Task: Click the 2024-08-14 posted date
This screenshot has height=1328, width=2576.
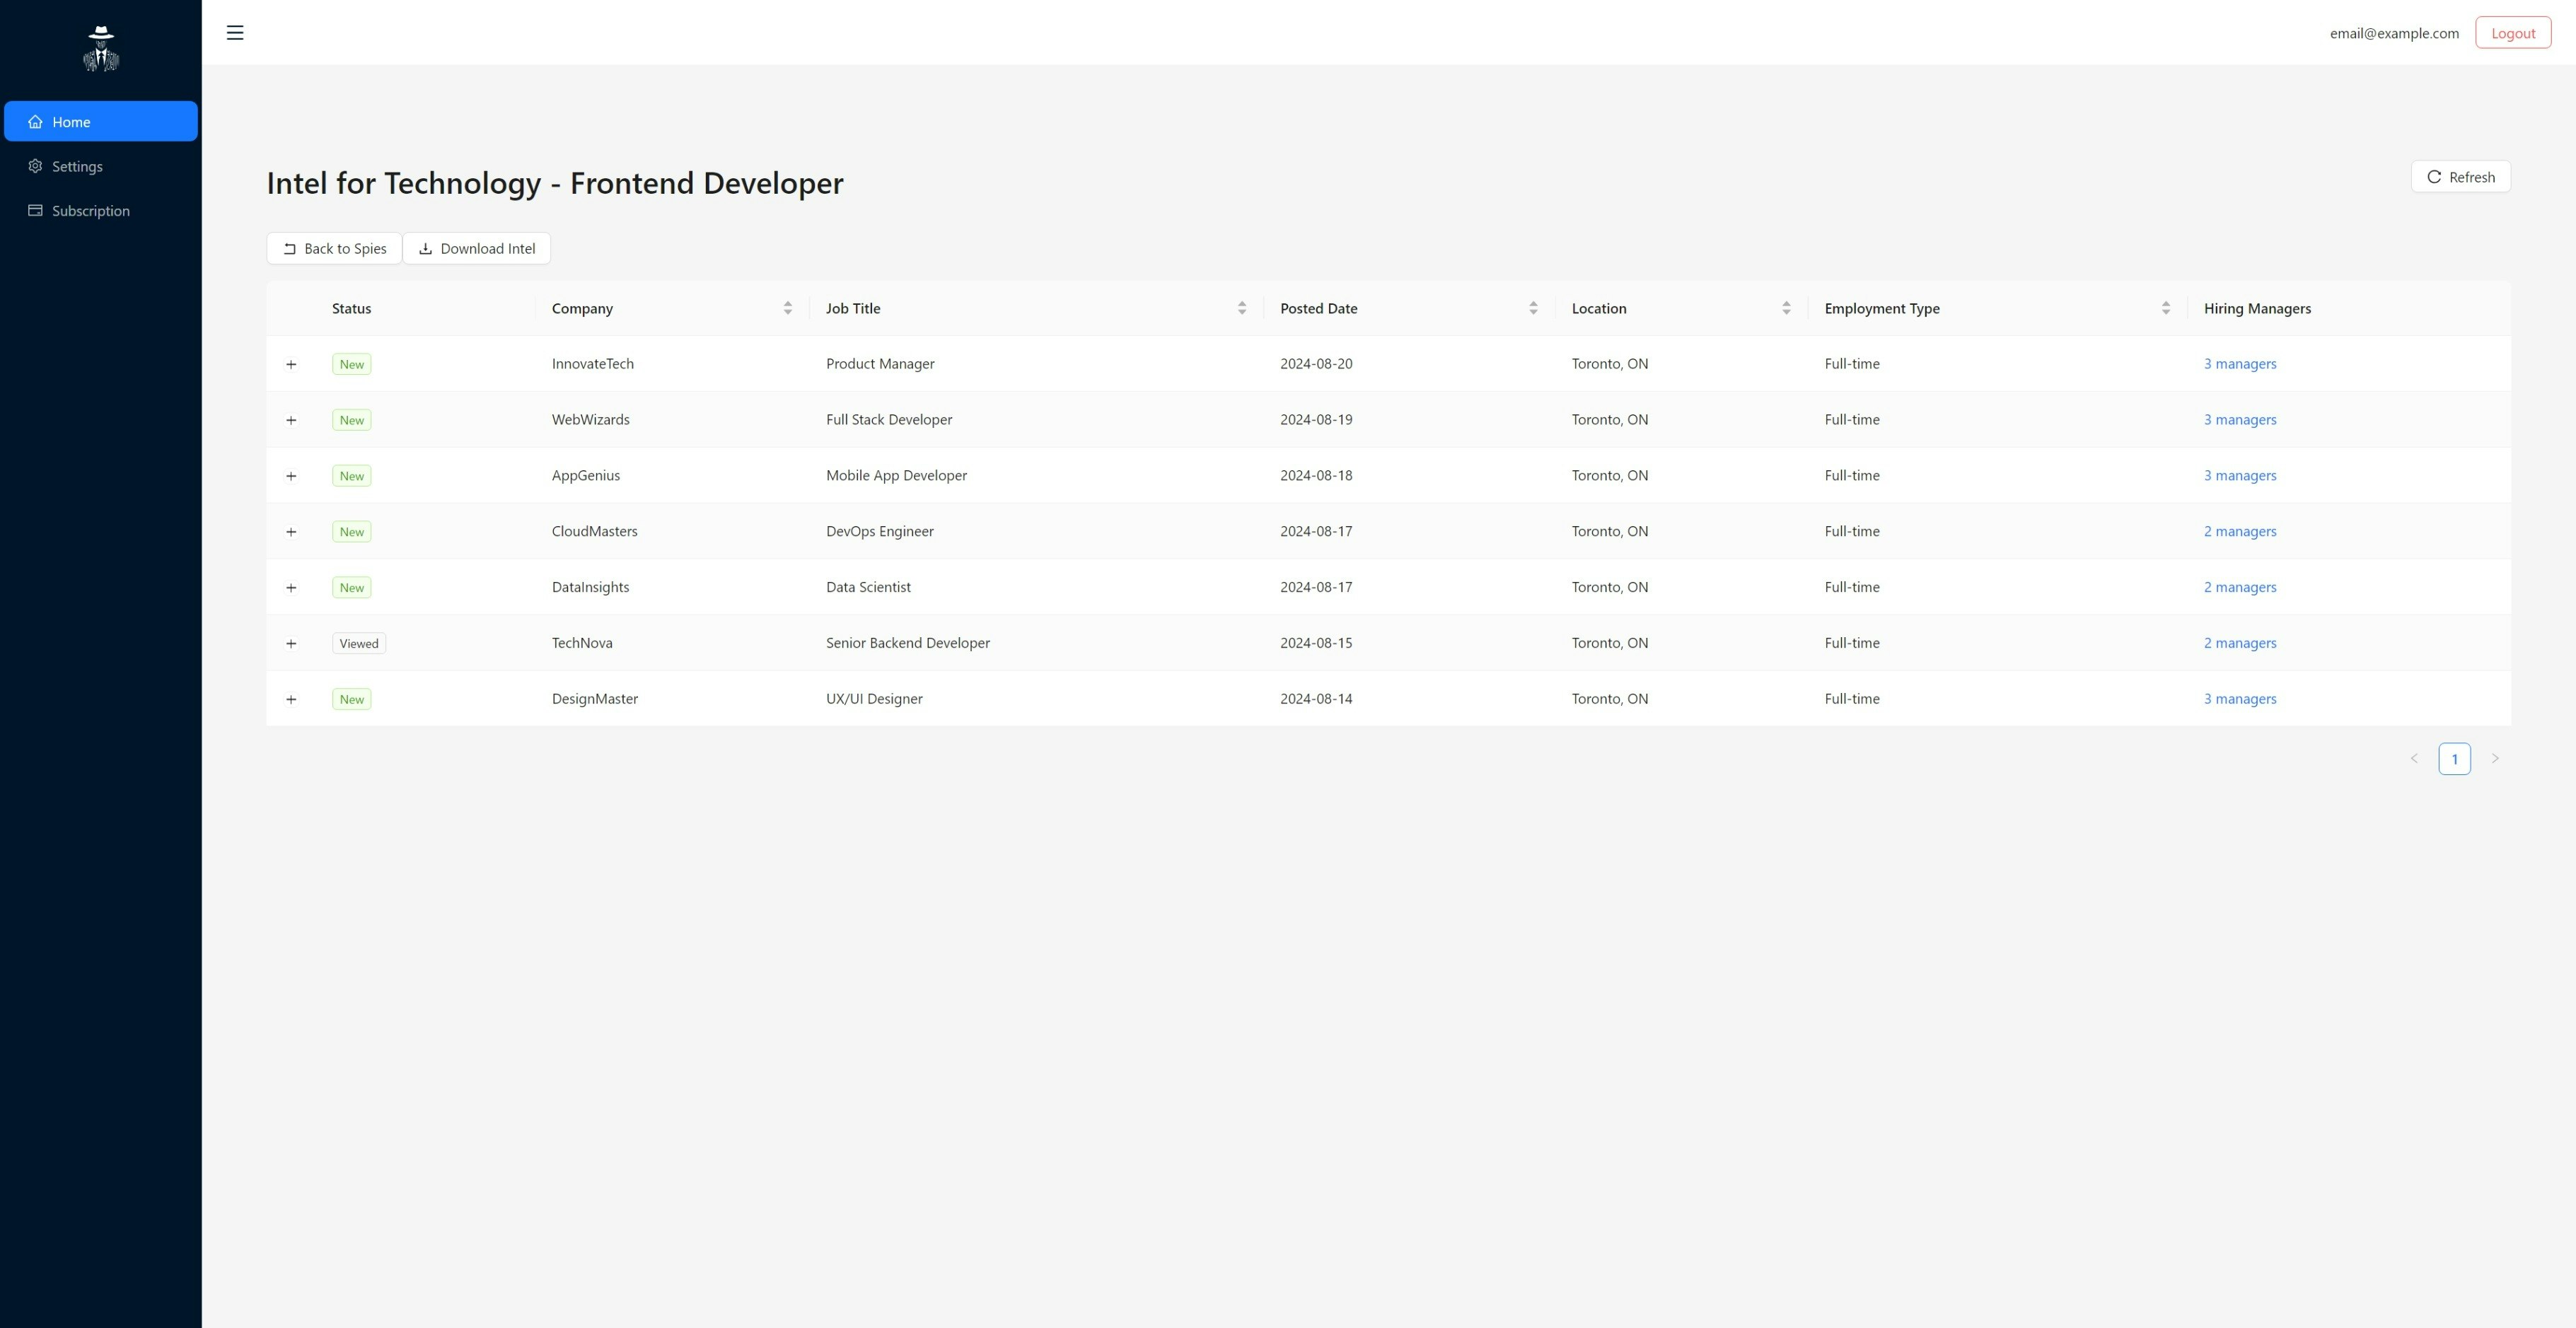Action: click(x=1316, y=699)
